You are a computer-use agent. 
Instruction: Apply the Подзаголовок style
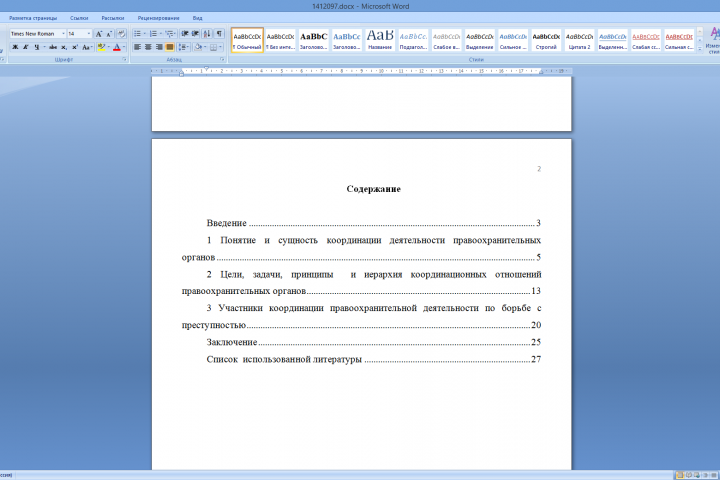coord(413,40)
